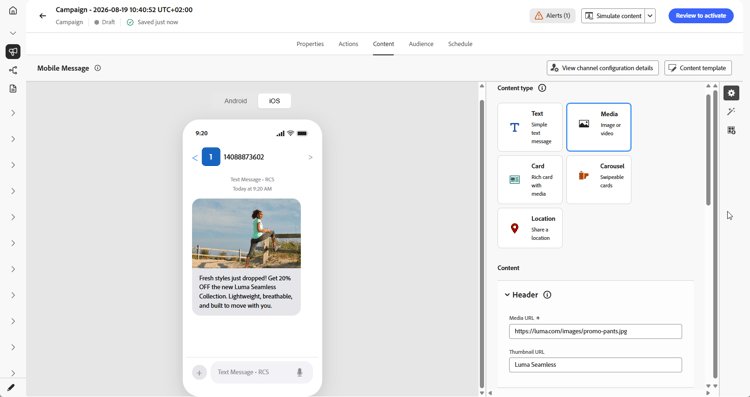Viewport: 750px width, 397px height.
Task: Click the content panel vertical scrollbar
Action: tap(708, 149)
